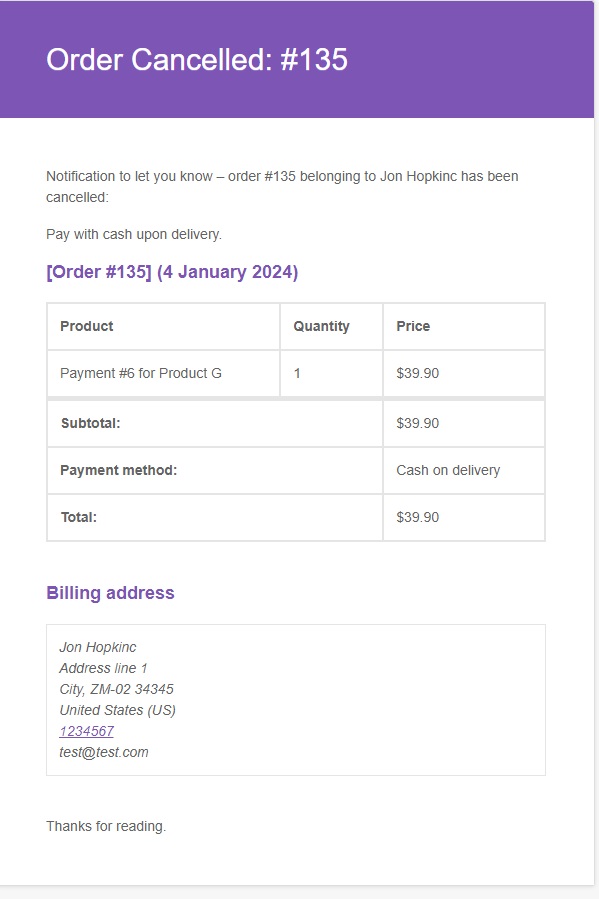This screenshot has height=899, width=599.
Task: Click the phone number link 1234567
Action: click(87, 731)
